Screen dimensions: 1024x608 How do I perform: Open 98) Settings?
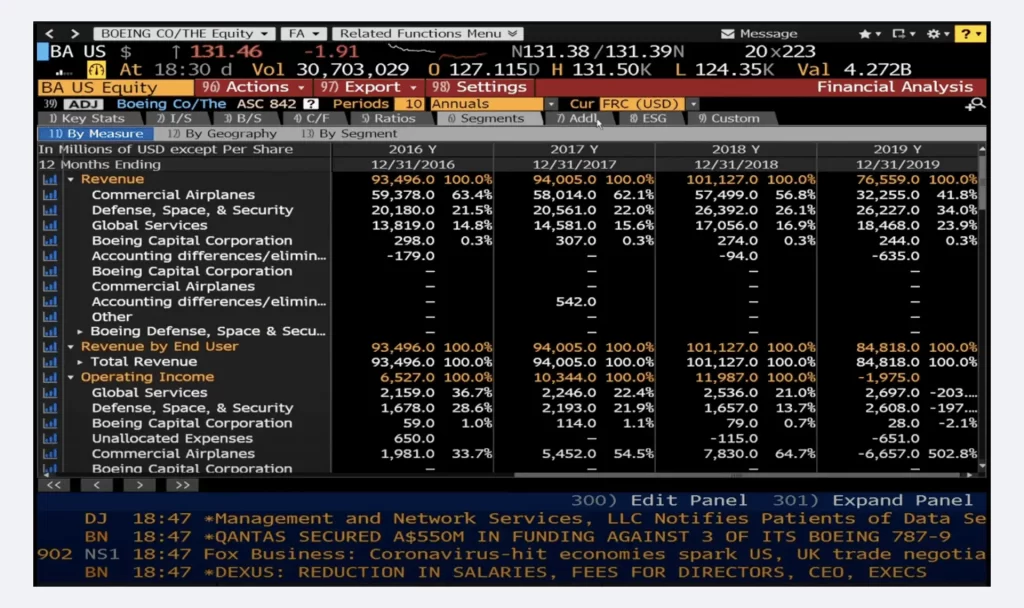click(479, 87)
